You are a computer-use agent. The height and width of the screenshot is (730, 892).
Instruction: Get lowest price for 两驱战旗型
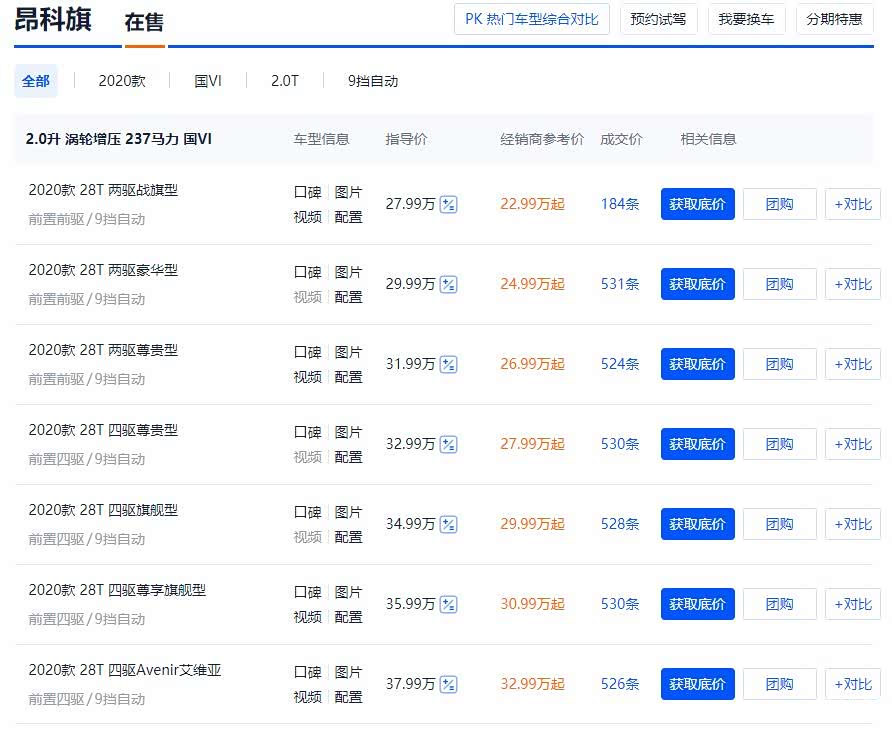(x=697, y=204)
